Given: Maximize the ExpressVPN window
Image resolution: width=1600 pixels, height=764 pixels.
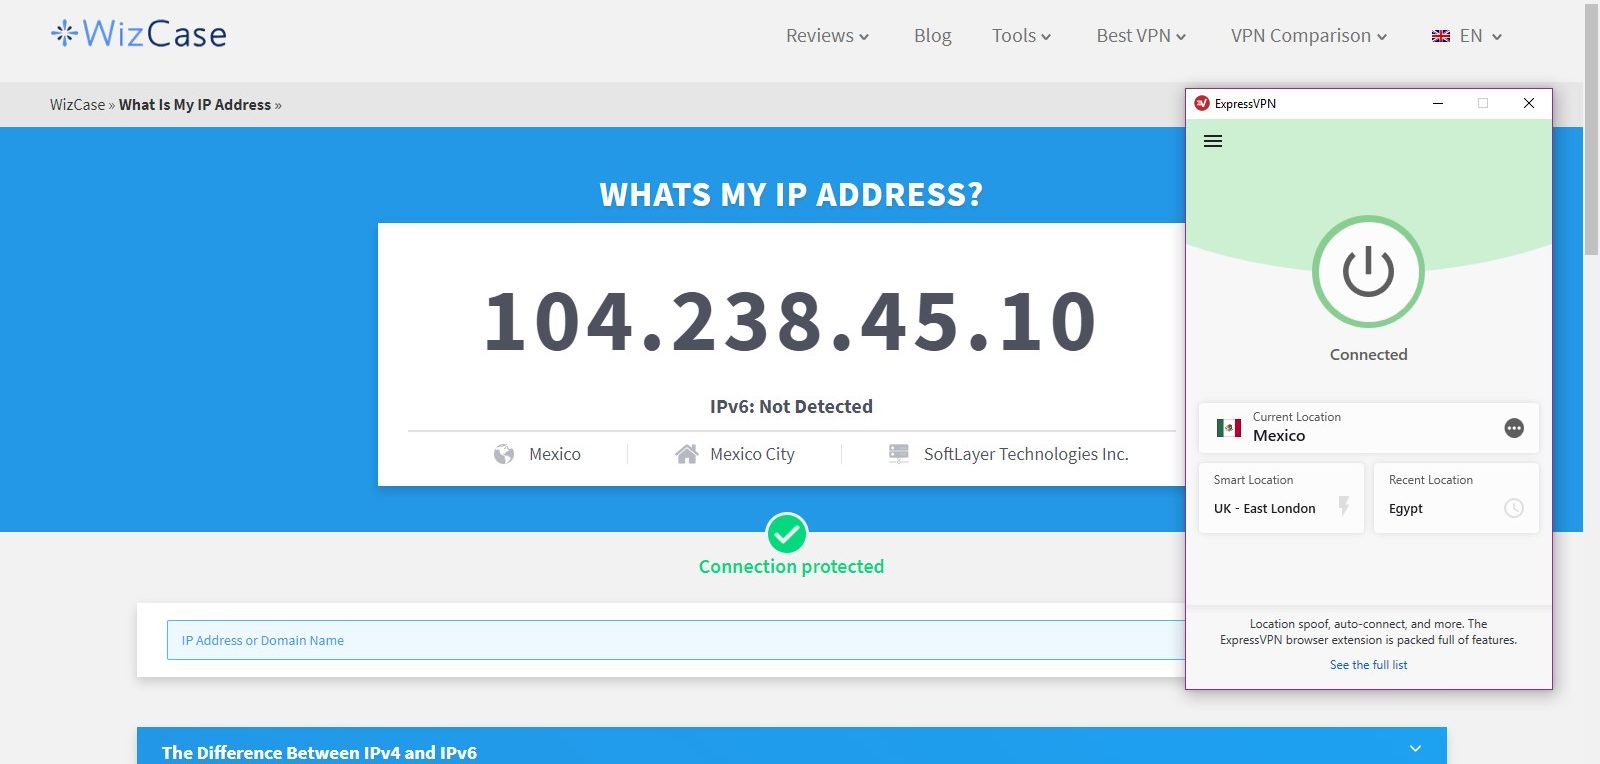Looking at the screenshot, I should coord(1483,103).
